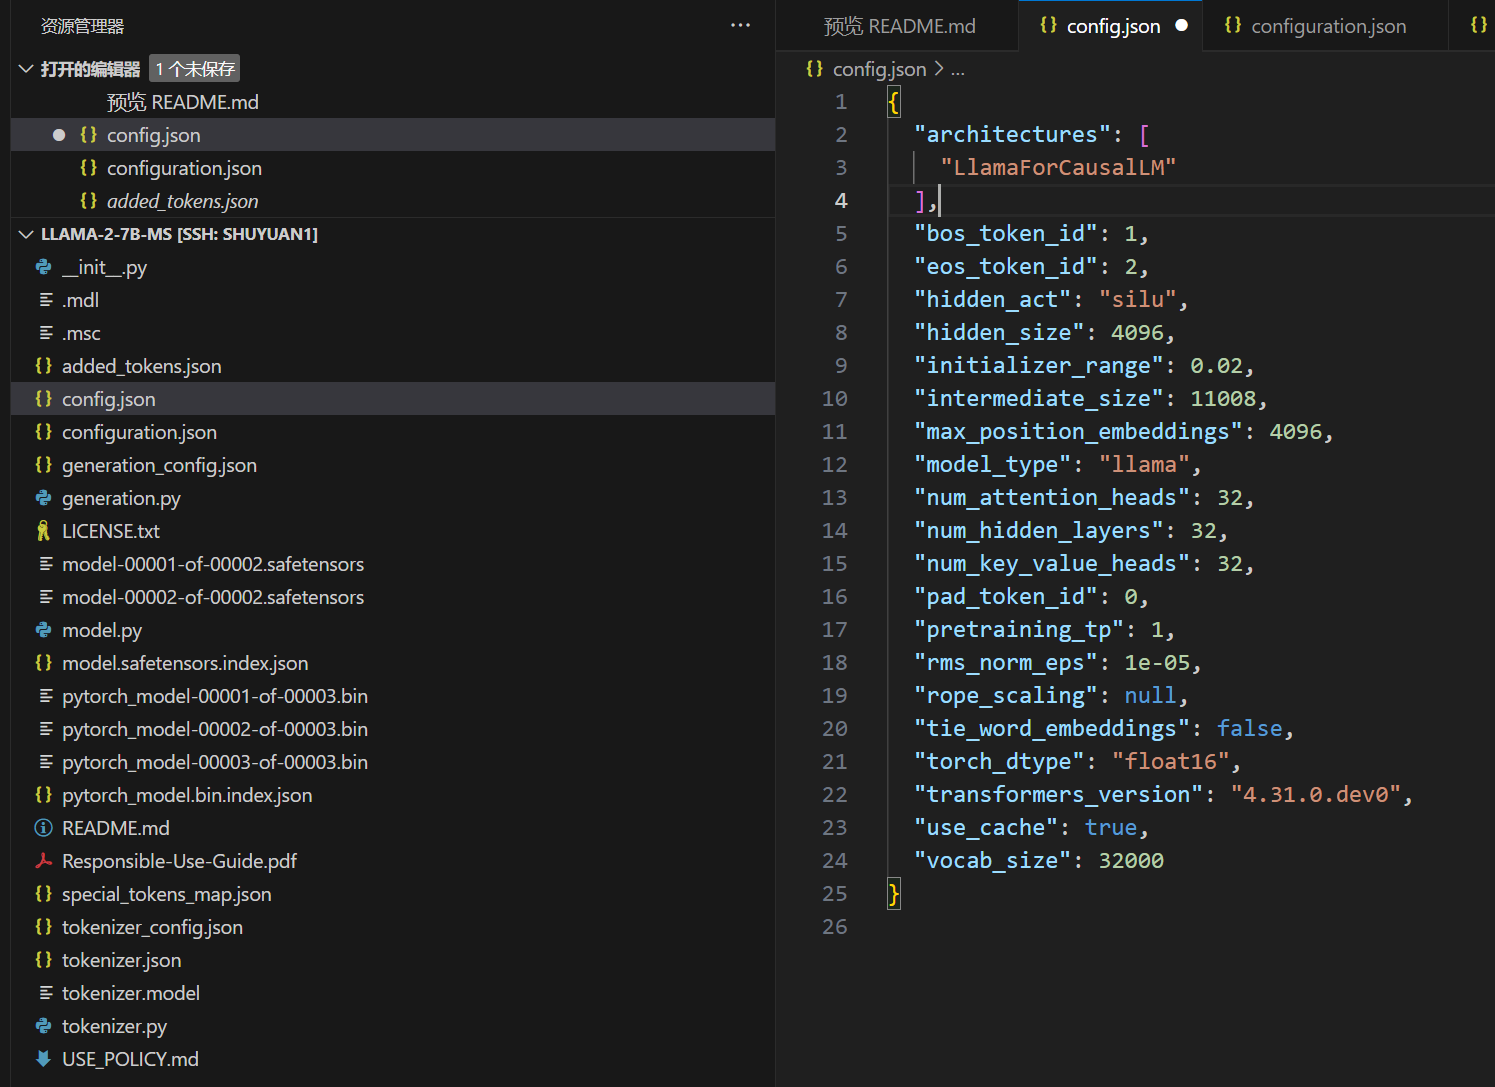Screen dimensions: 1495x1087
Task: Collapse the LLAMA-2-7B-MS folder section
Action: (26, 234)
